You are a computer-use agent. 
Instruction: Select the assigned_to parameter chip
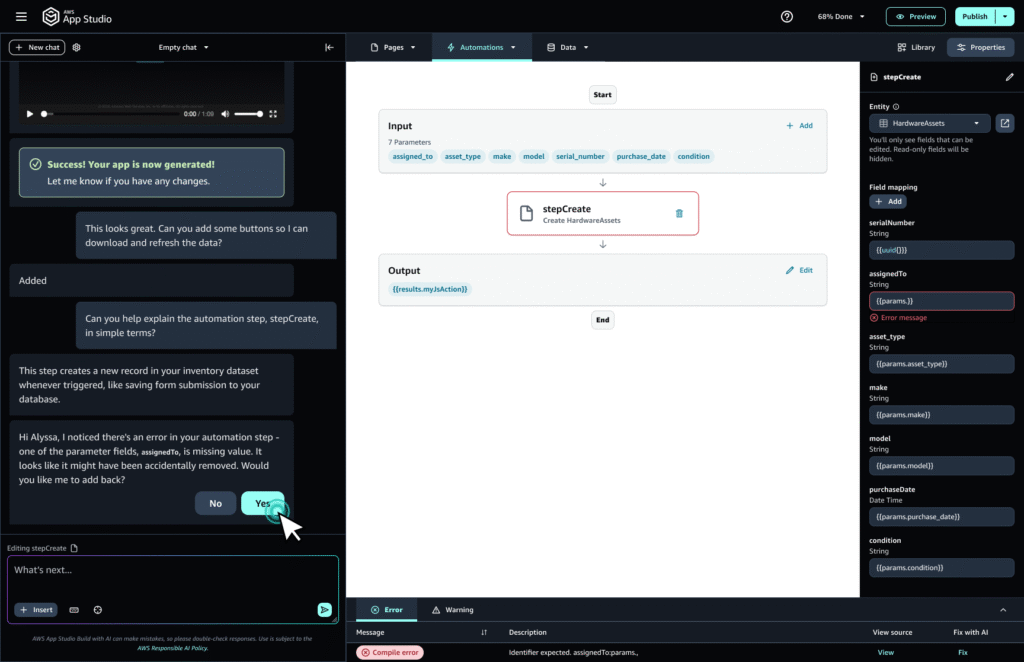412,156
